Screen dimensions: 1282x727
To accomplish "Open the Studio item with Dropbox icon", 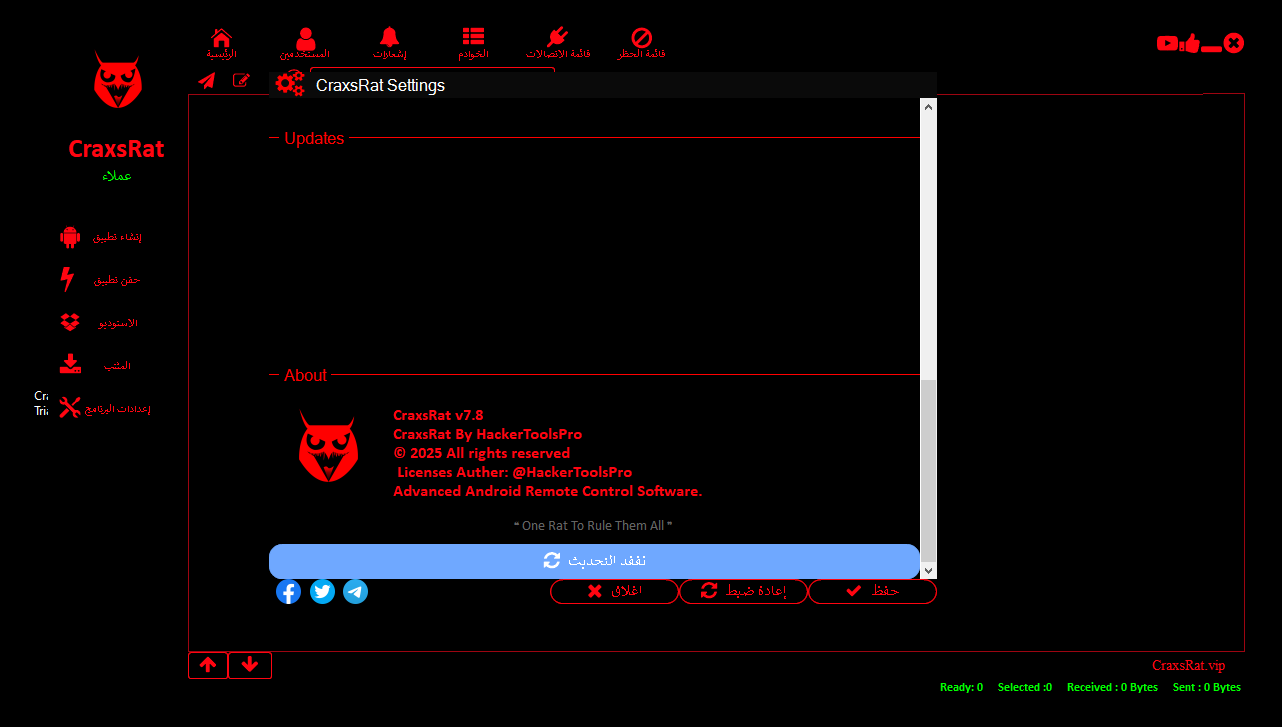I will 70,323.
